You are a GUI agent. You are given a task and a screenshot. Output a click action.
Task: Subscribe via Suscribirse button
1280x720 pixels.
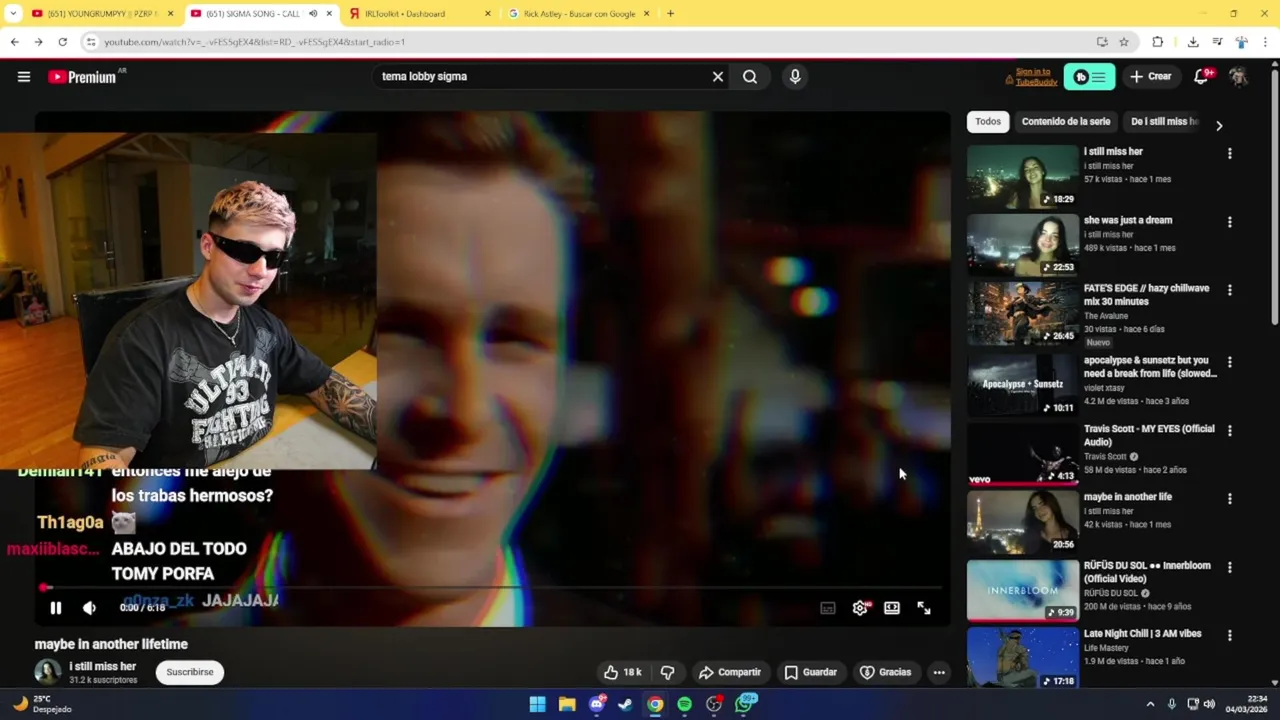[190, 672]
